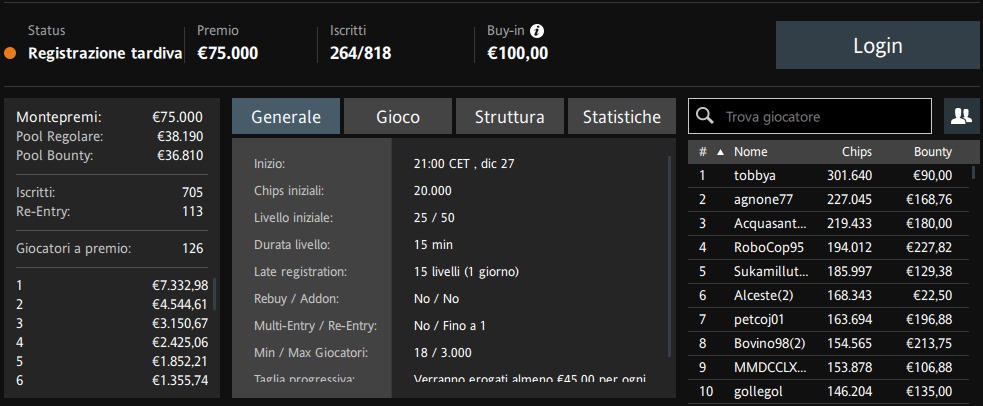Click player gollegol in ranking list

tap(829, 392)
